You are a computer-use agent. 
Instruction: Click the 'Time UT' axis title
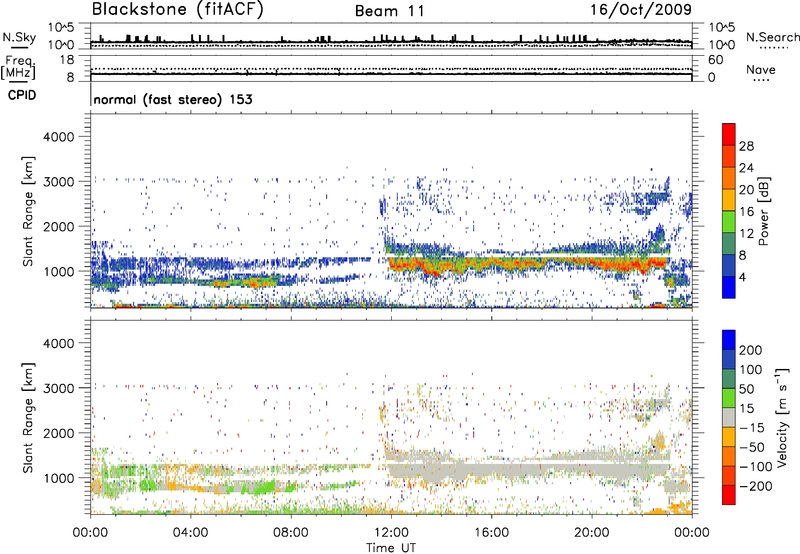391,548
